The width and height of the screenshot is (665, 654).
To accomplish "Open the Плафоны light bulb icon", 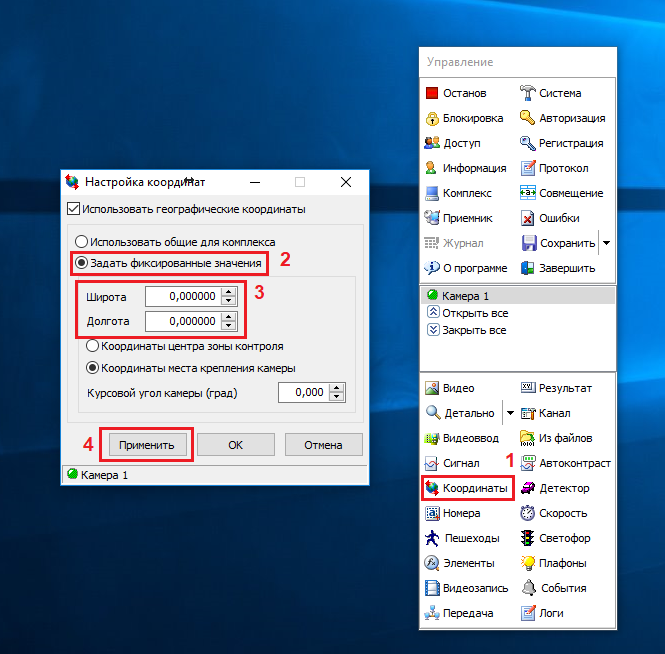I will pyautogui.click(x=528, y=563).
